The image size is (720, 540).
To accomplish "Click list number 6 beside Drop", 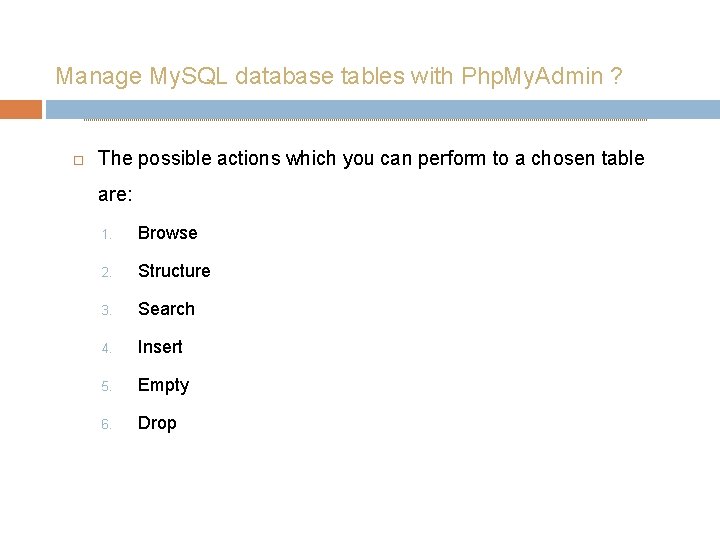I will tap(106, 424).
